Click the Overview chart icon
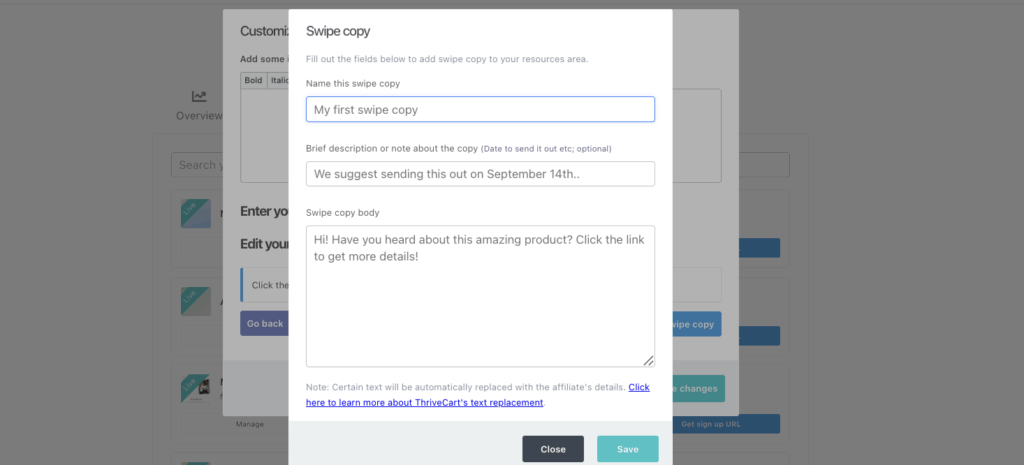Image resolution: width=1024 pixels, height=465 pixels. tap(199, 96)
